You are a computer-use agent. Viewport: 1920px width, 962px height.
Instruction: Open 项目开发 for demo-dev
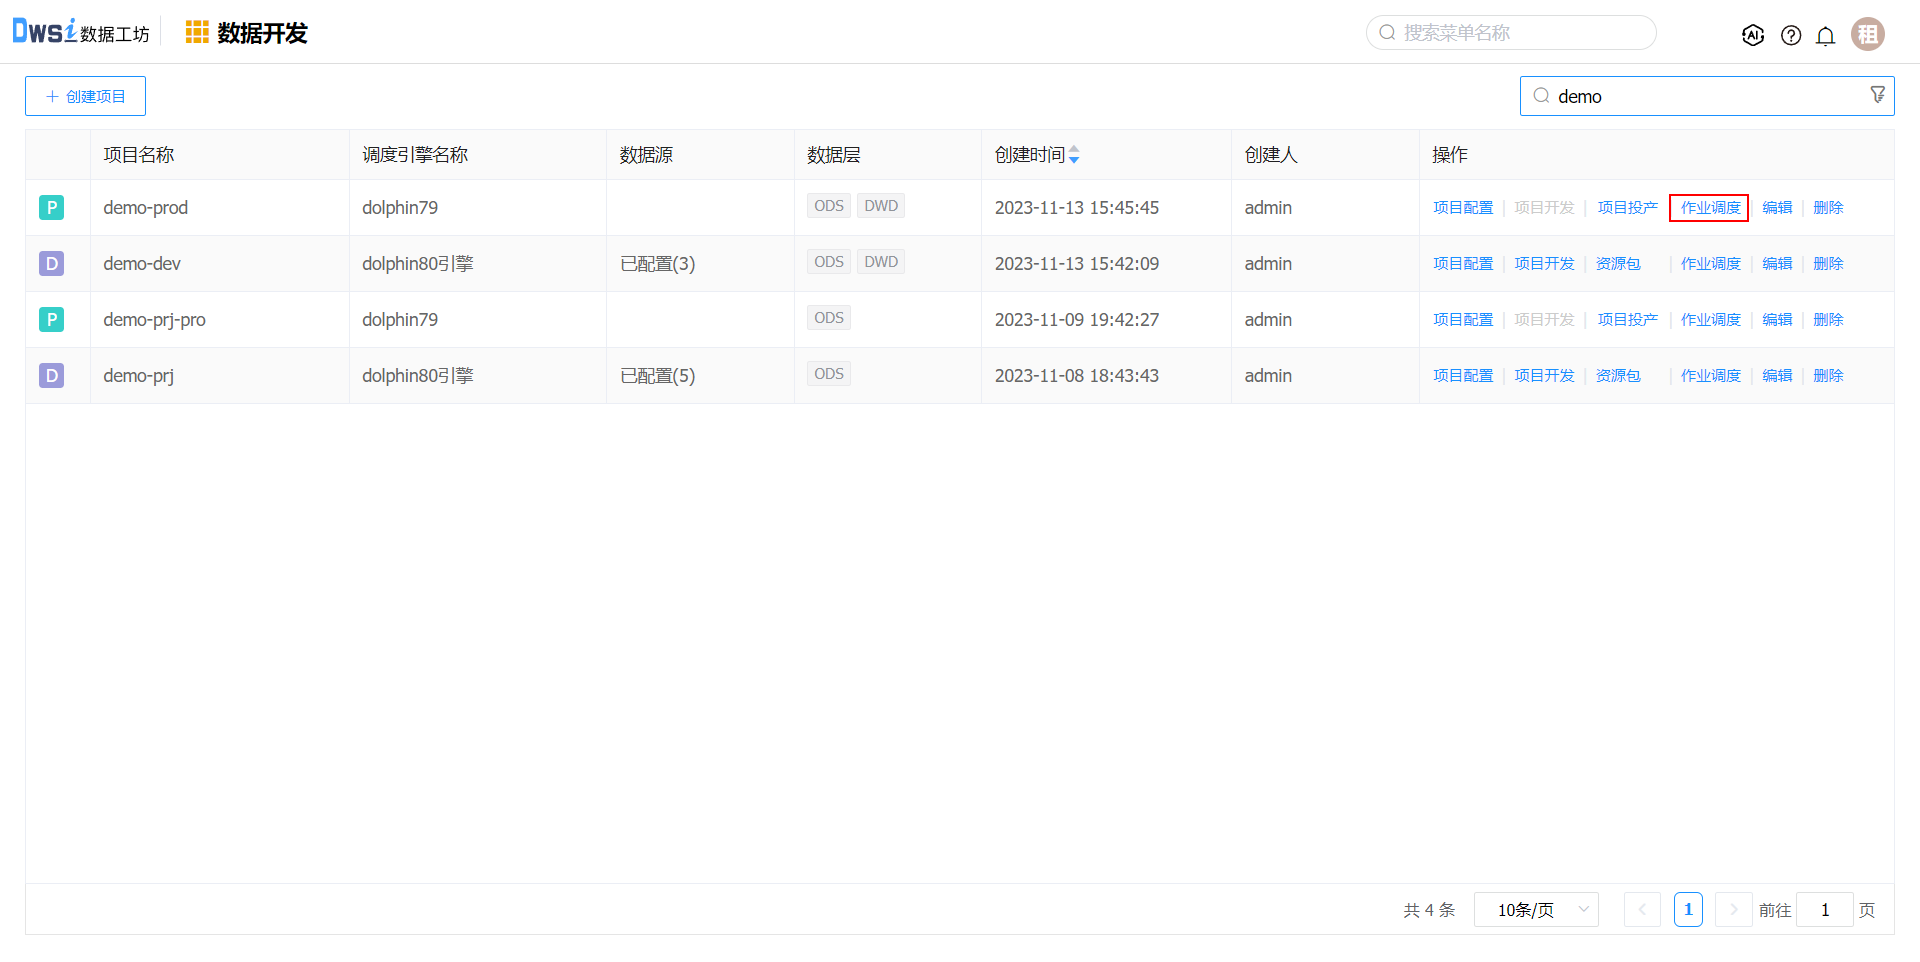(1544, 264)
